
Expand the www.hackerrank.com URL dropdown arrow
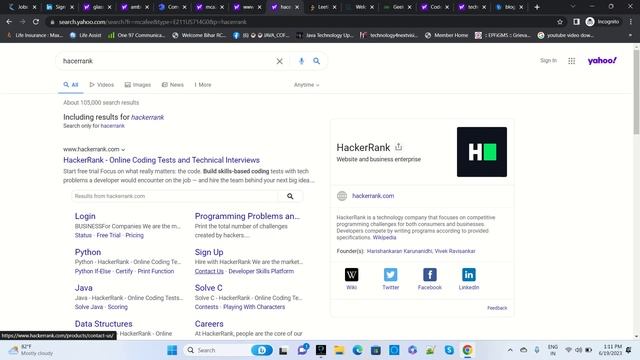coord(123,150)
